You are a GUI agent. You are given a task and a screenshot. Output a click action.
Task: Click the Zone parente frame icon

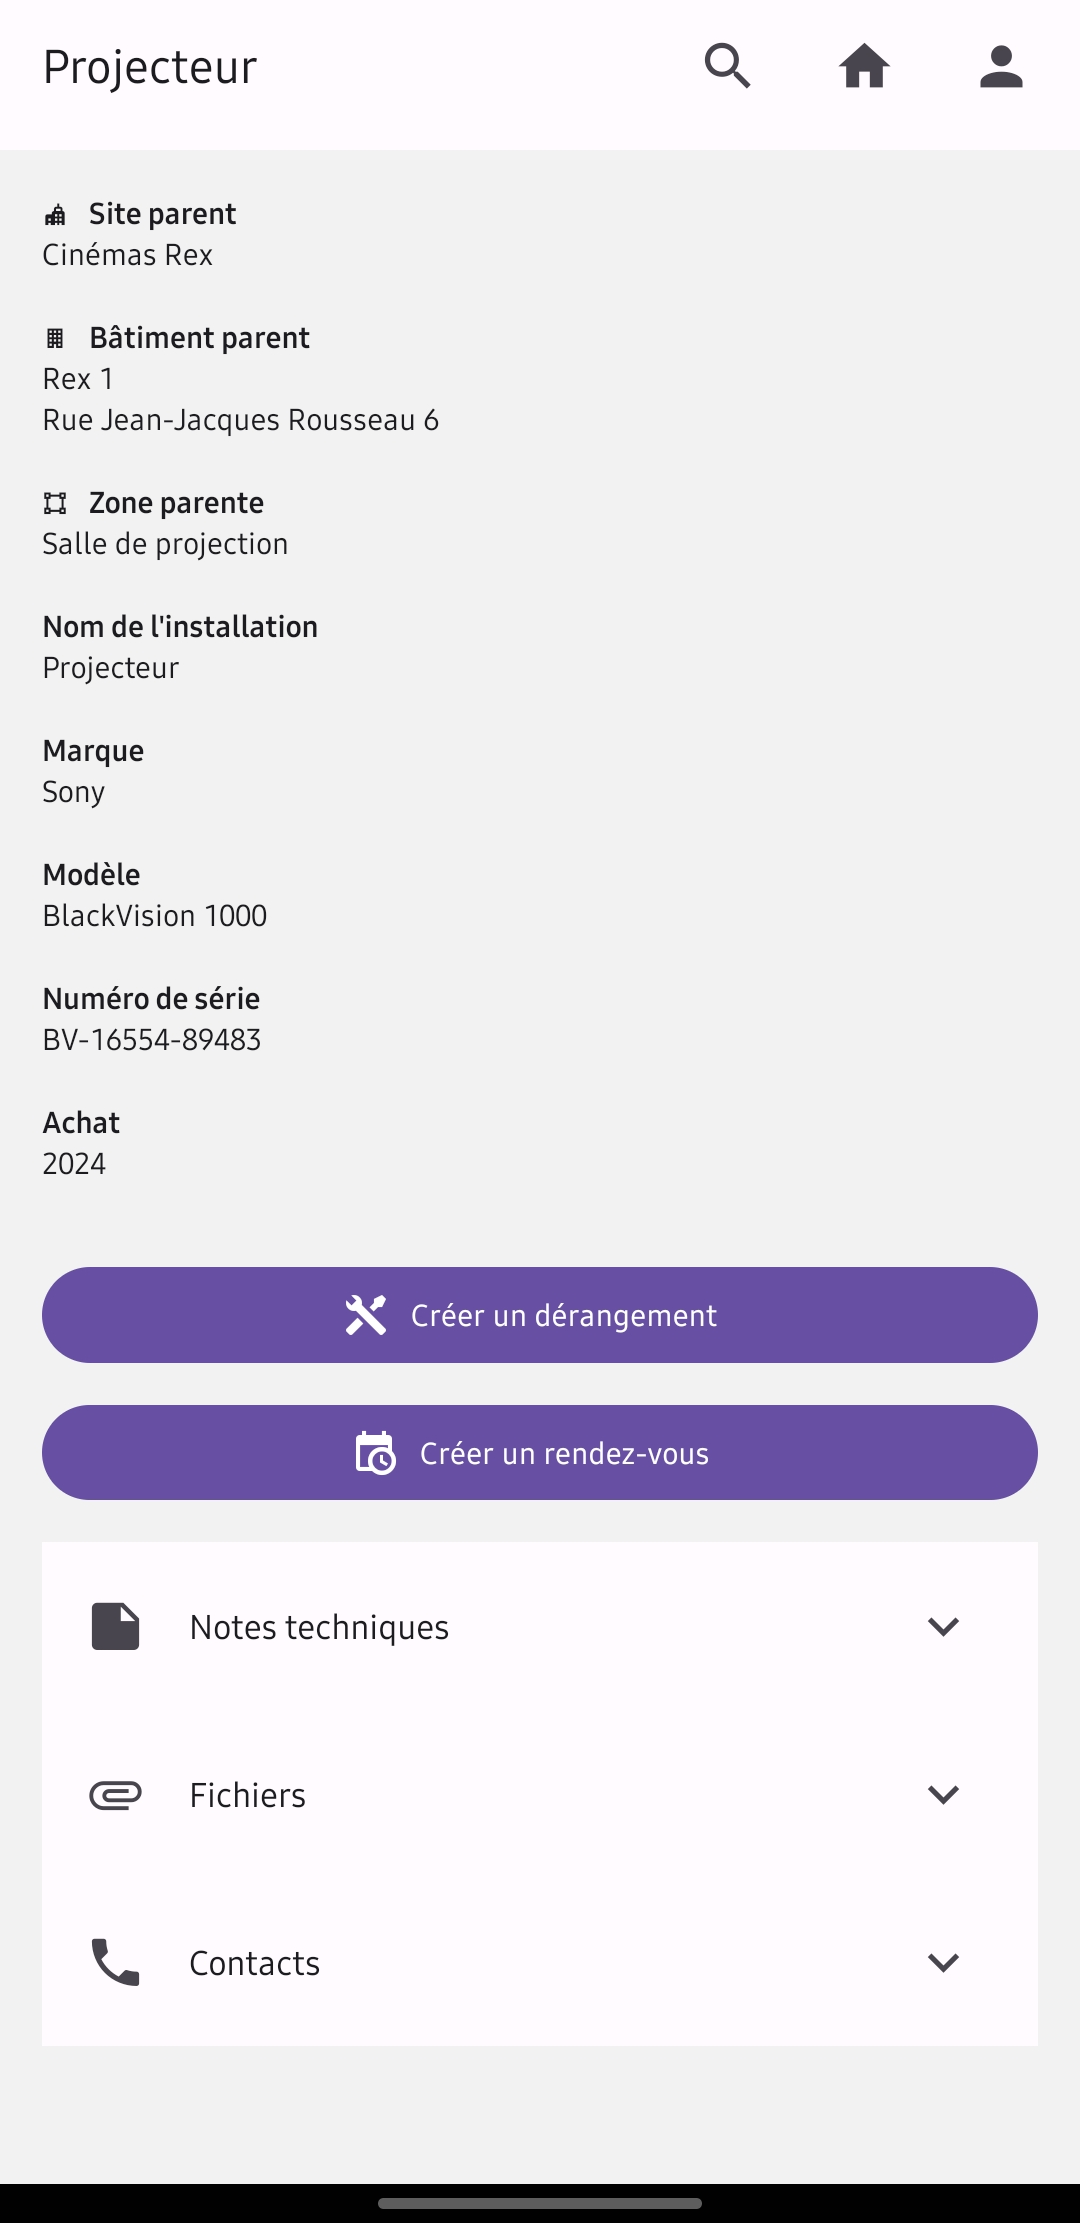click(x=55, y=503)
